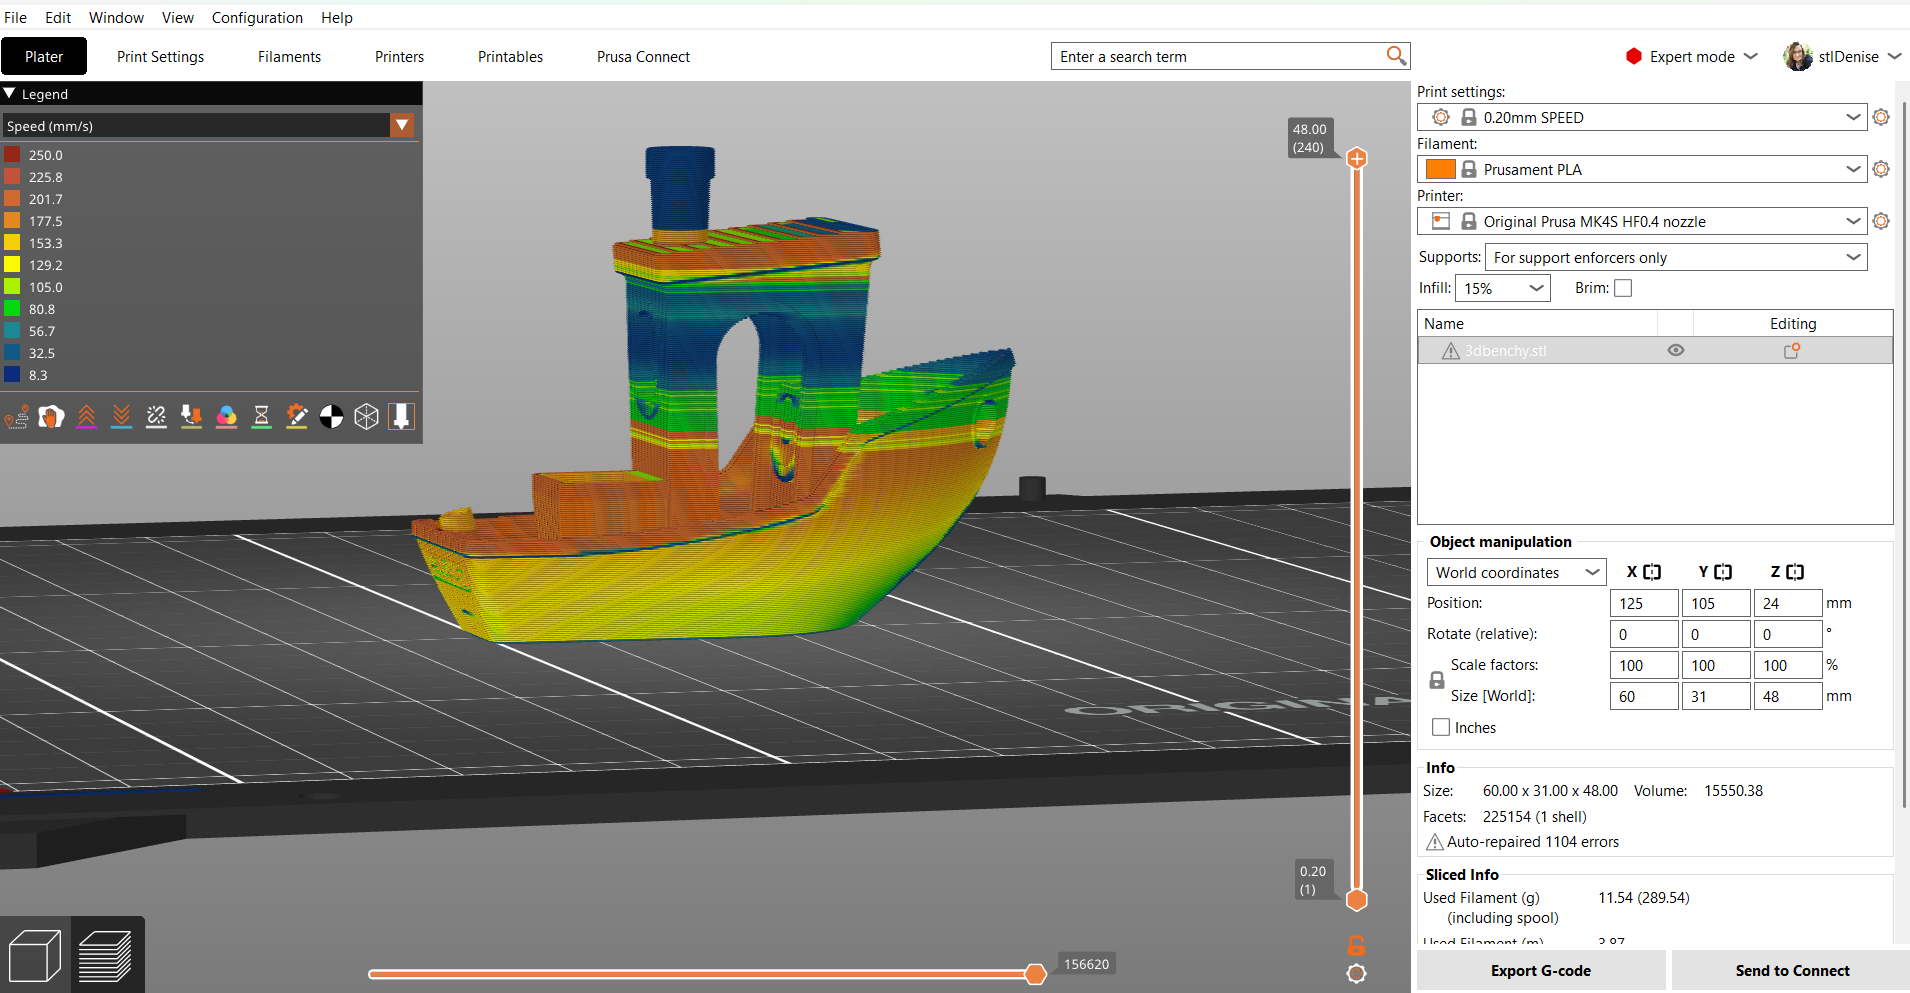Toggle seams visibility icon
This screenshot has width=1910, height=993.
157,417
